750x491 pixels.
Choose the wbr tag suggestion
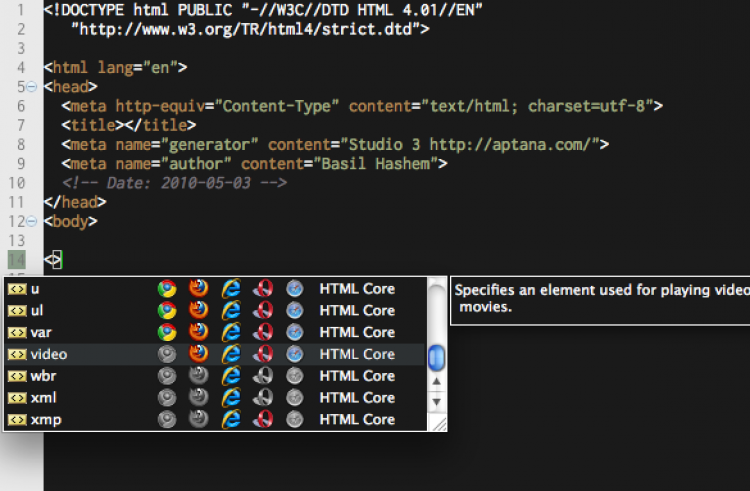pos(45,376)
